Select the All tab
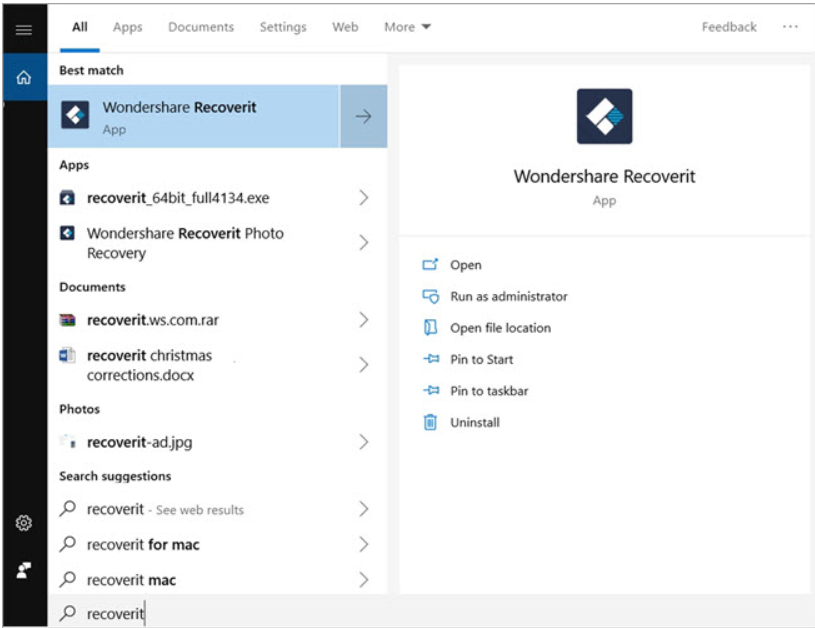 tap(80, 27)
